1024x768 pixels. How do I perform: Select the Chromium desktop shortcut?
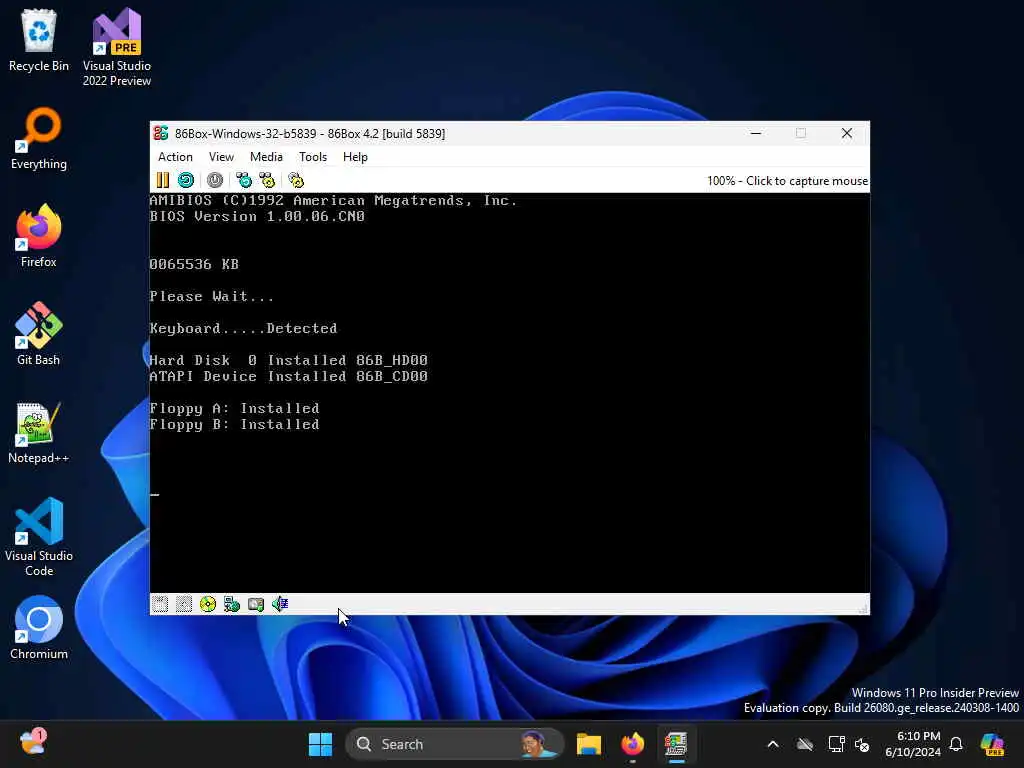tap(39, 628)
